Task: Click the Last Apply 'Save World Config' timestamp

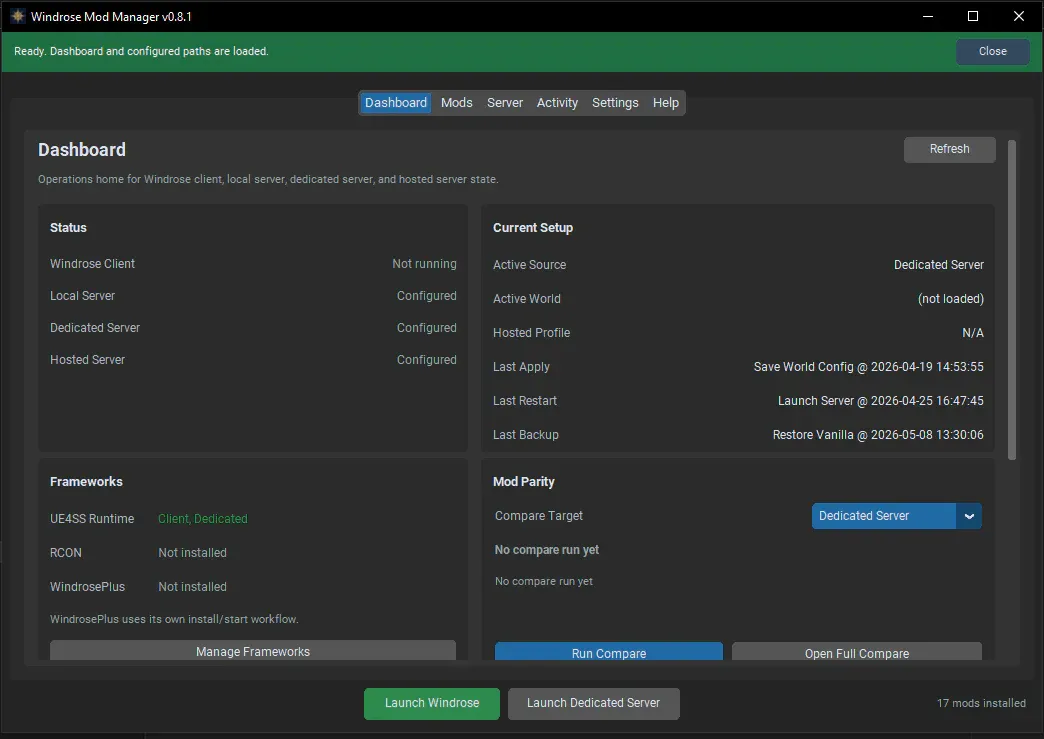Action: (868, 366)
